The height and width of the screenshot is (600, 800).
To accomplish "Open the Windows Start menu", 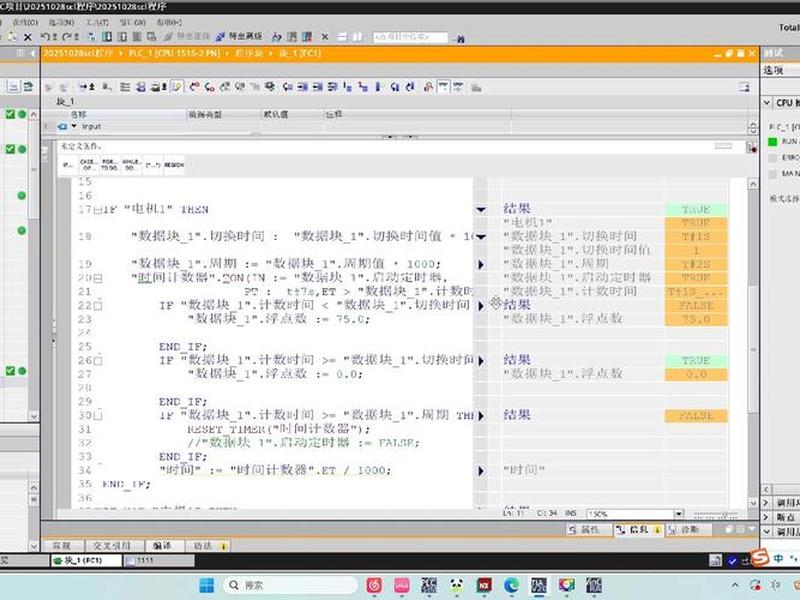I will click(207, 585).
